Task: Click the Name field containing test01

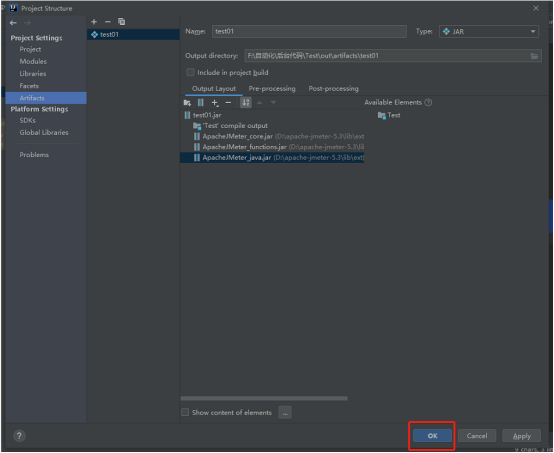Action: coord(309,31)
